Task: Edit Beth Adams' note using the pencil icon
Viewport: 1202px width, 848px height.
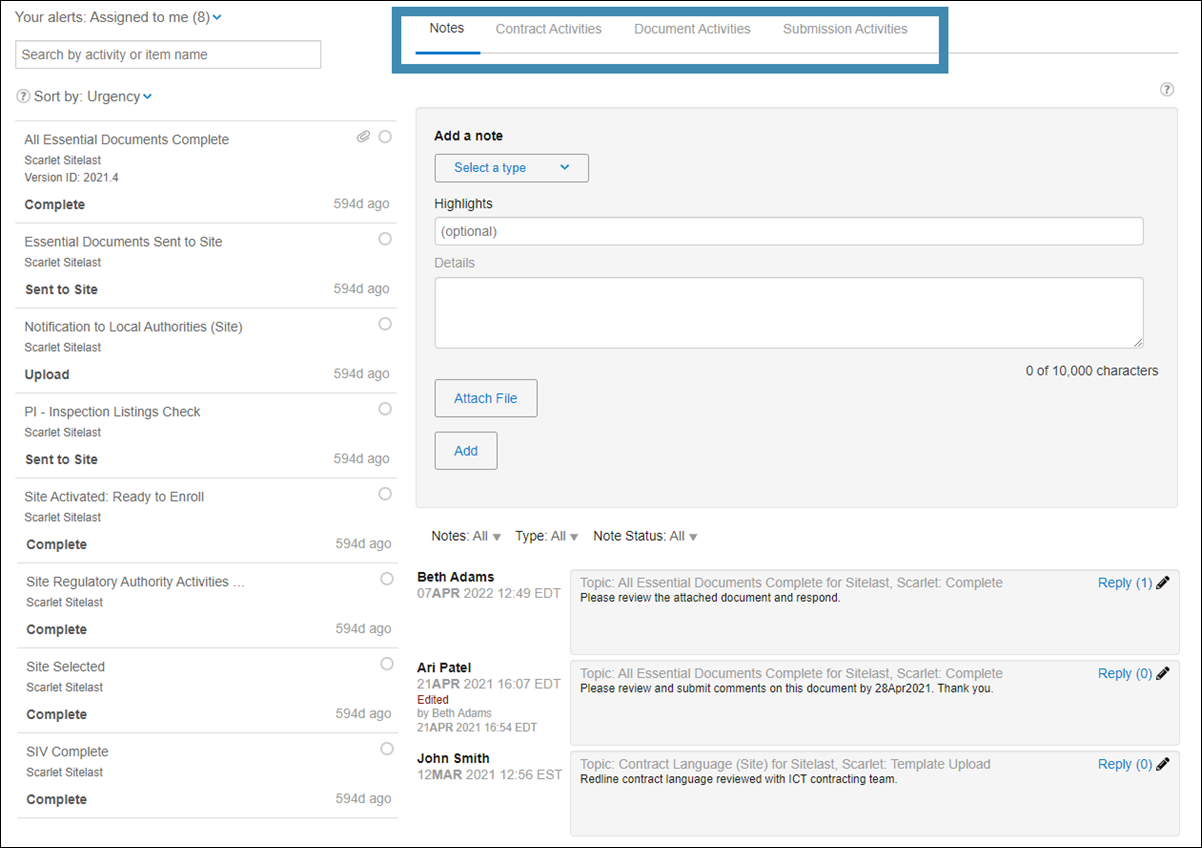Action: pyautogui.click(x=1161, y=582)
